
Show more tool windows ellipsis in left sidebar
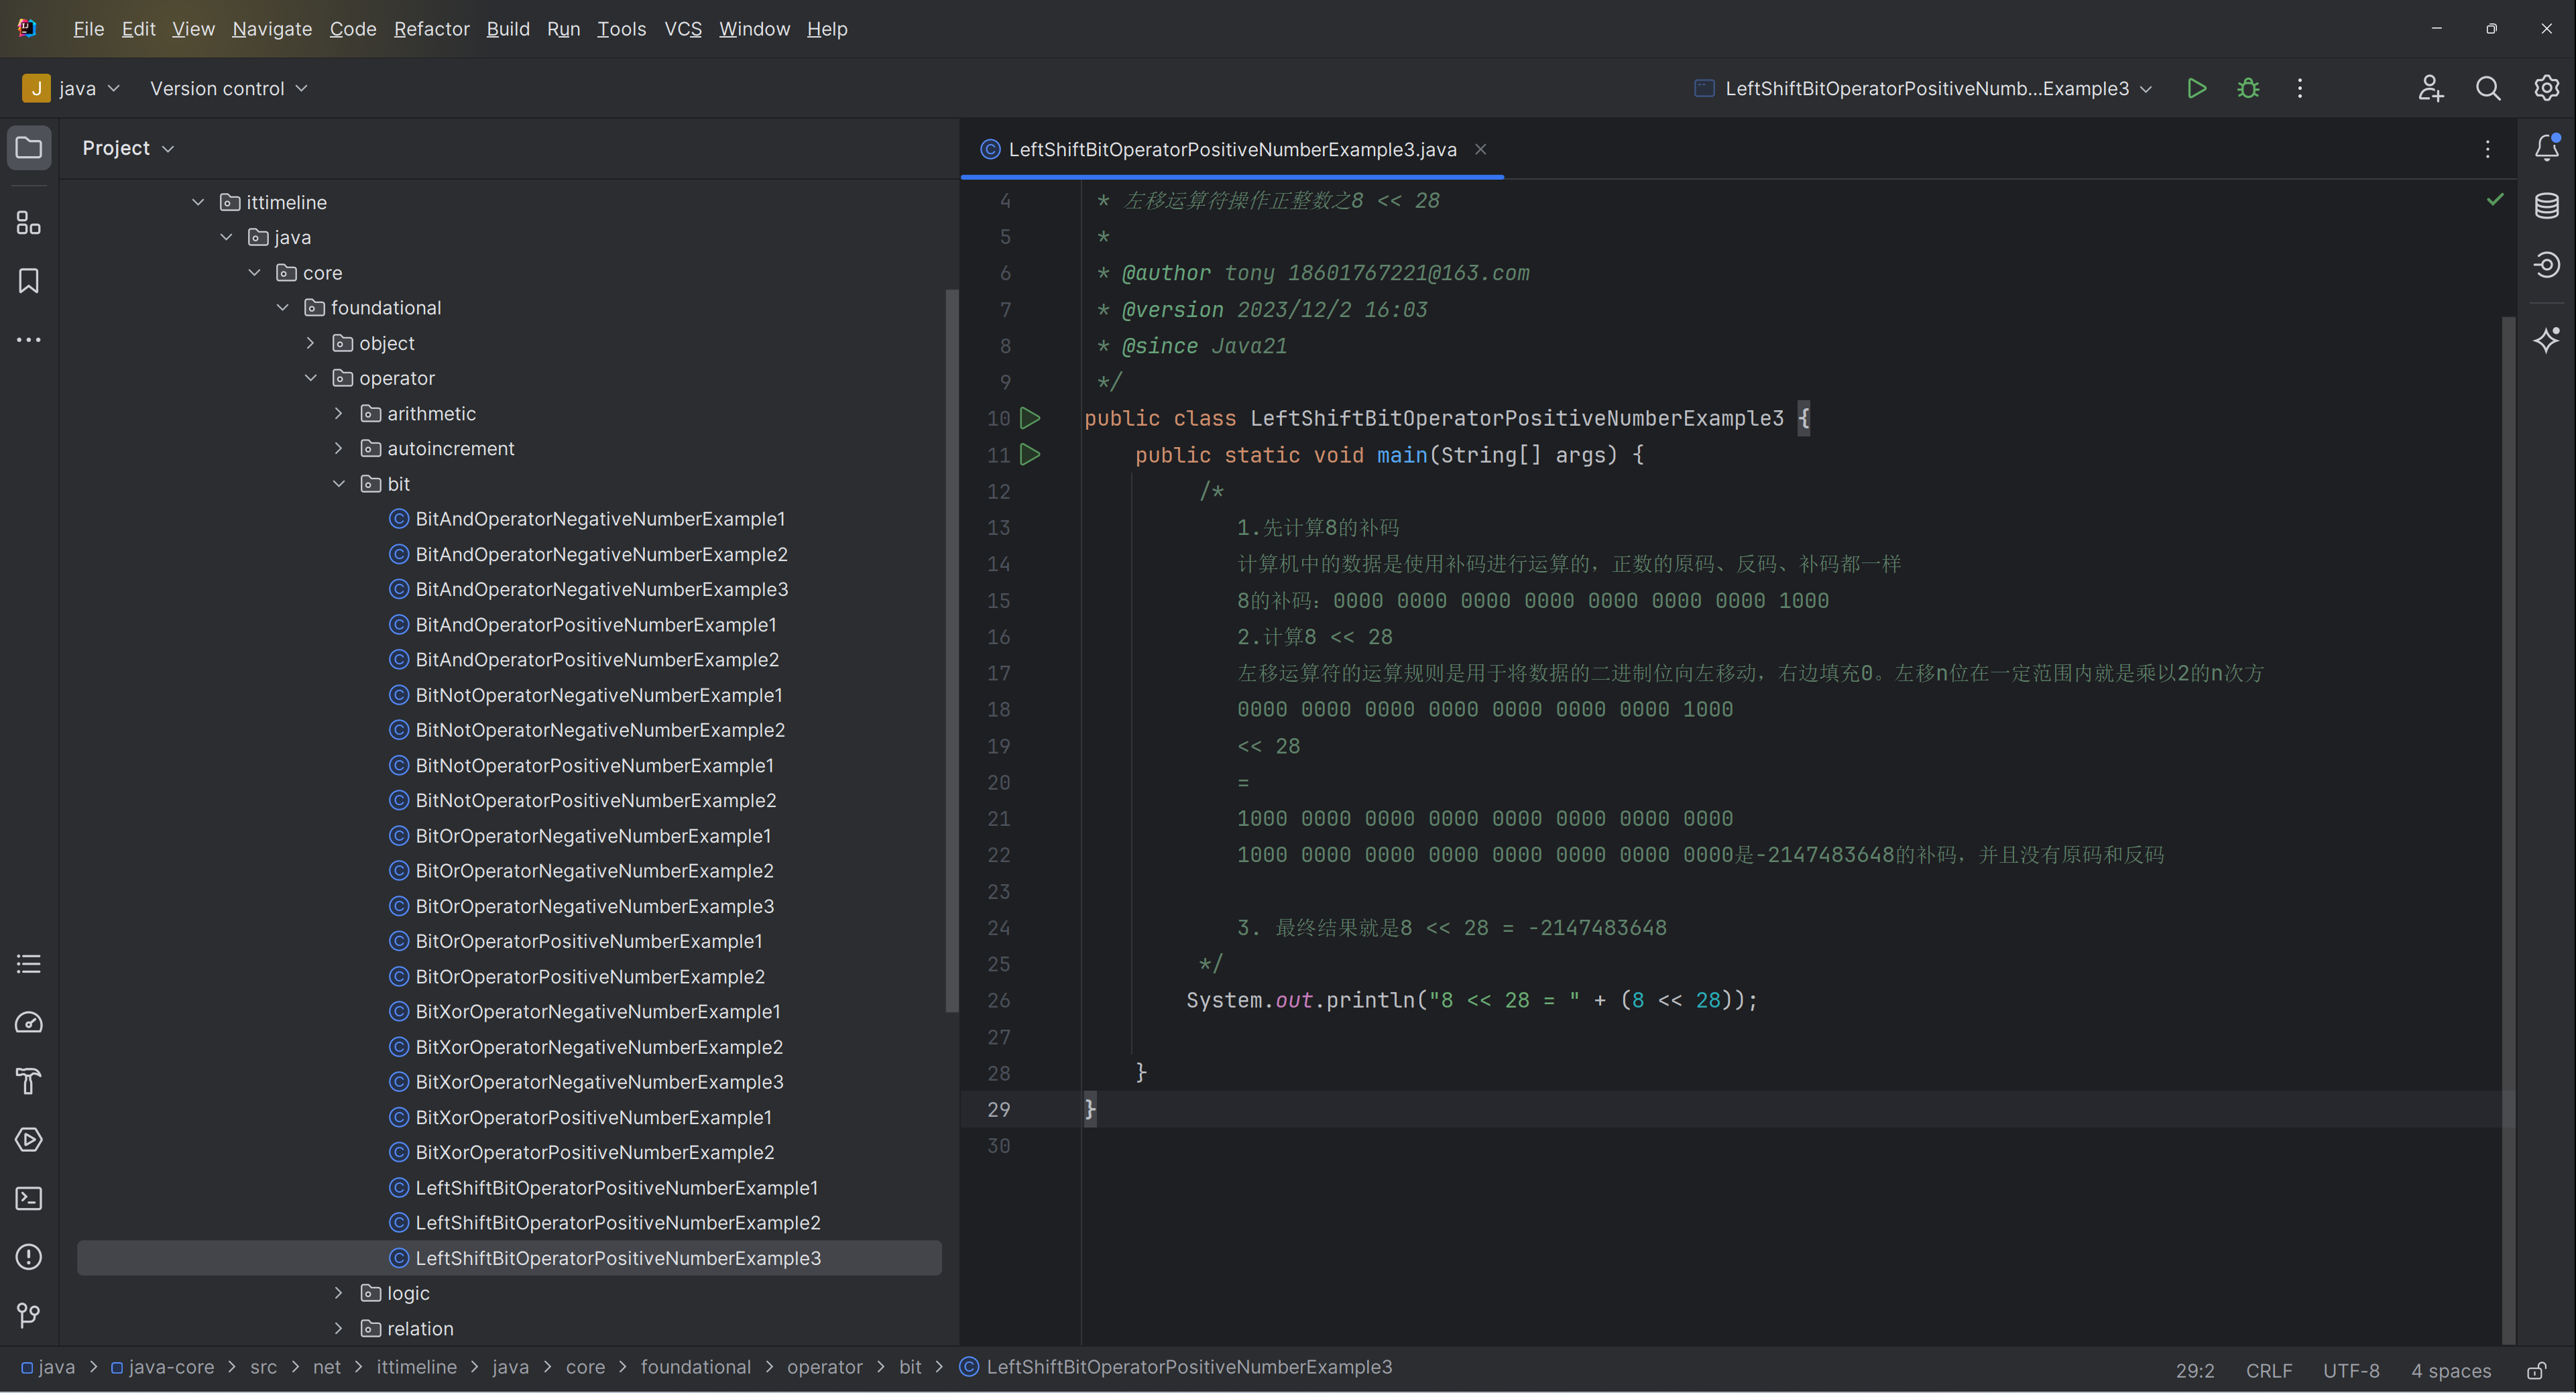coord(29,340)
